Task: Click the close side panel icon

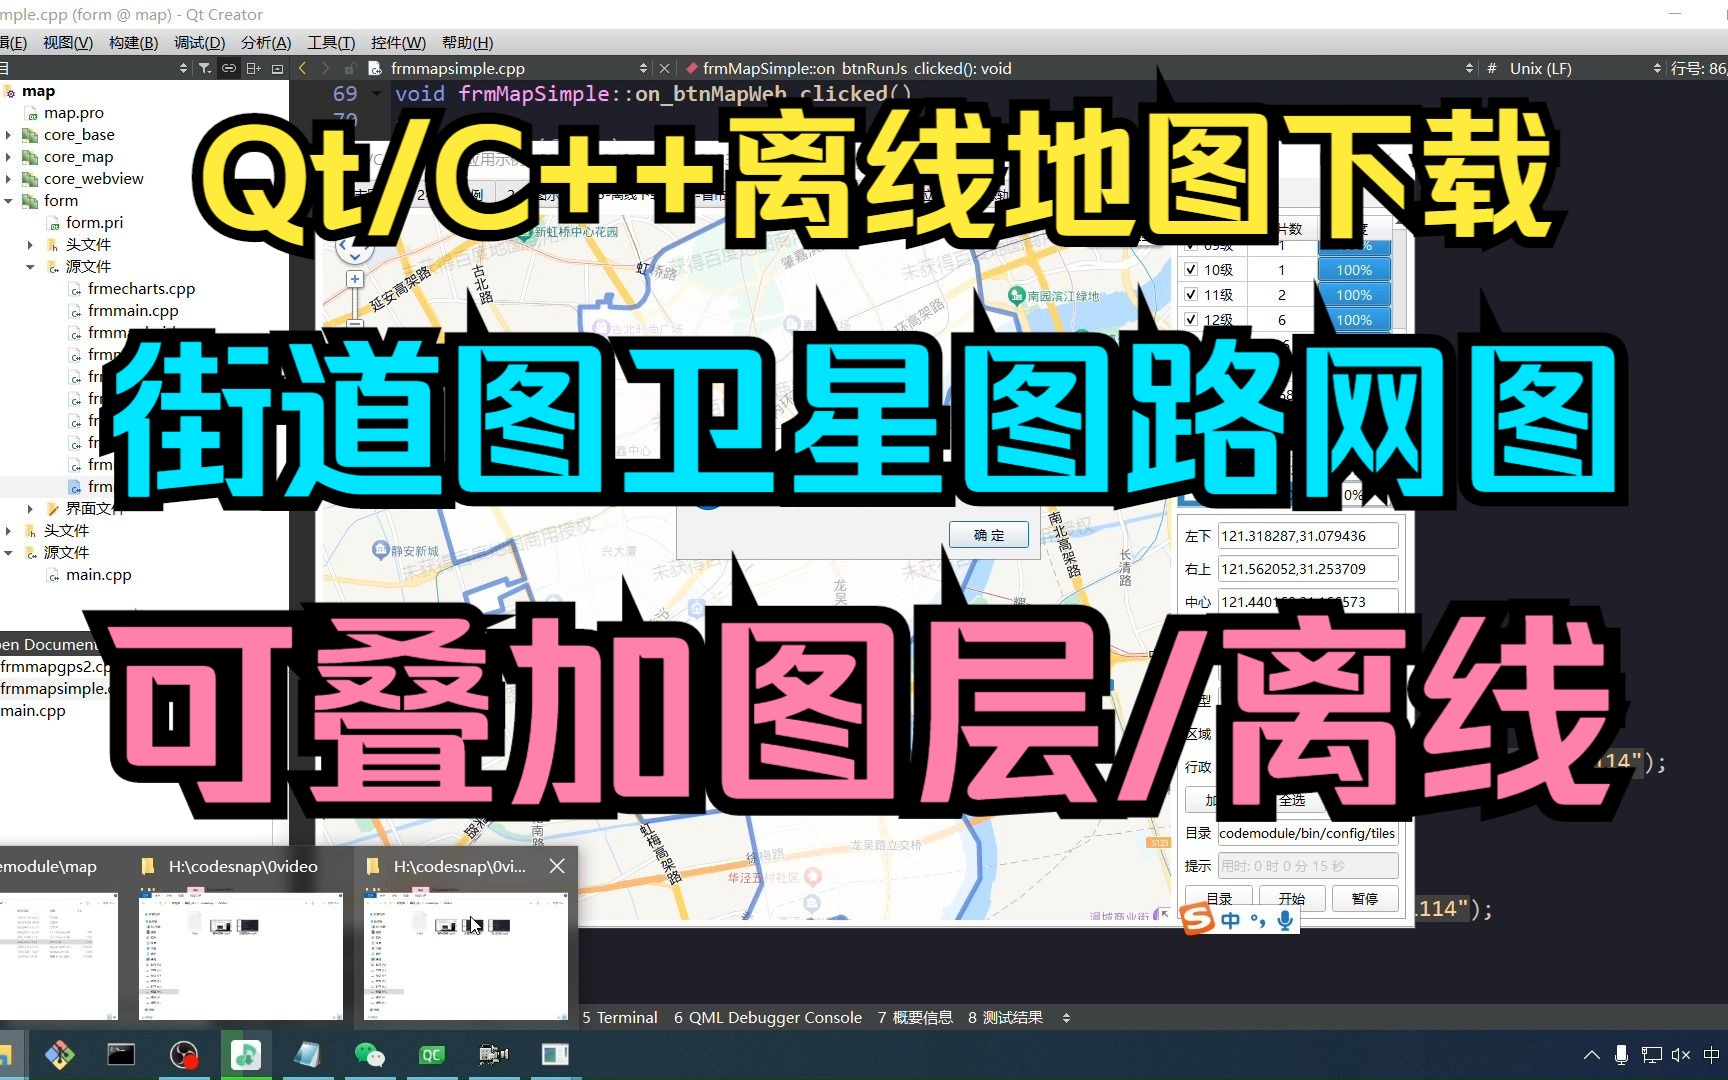Action: (277, 68)
